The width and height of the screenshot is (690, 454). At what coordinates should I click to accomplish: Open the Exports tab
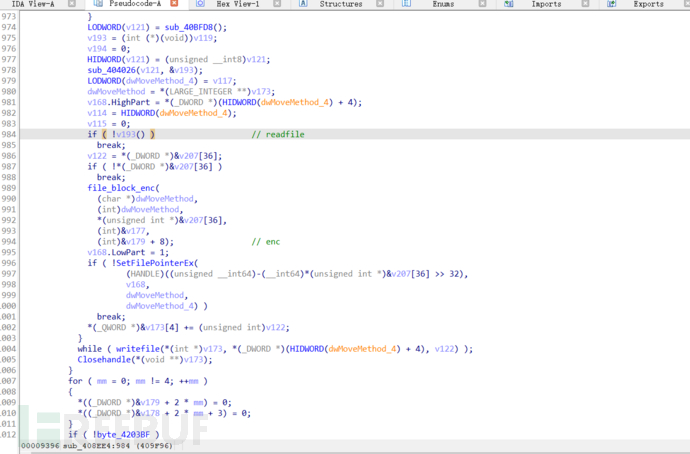648,4
